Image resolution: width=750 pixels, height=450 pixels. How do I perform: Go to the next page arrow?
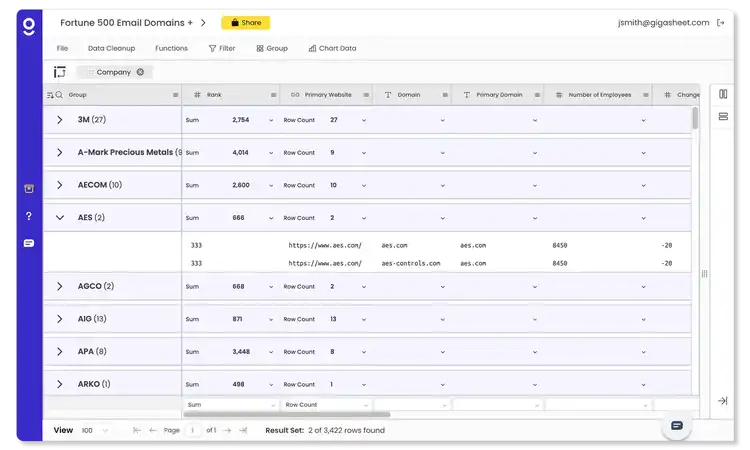[227, 430]
